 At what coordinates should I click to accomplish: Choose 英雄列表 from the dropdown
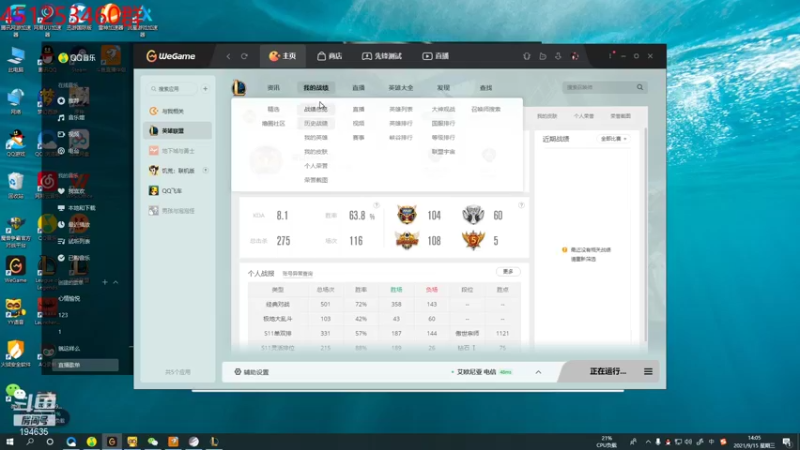tap(401, 109)
